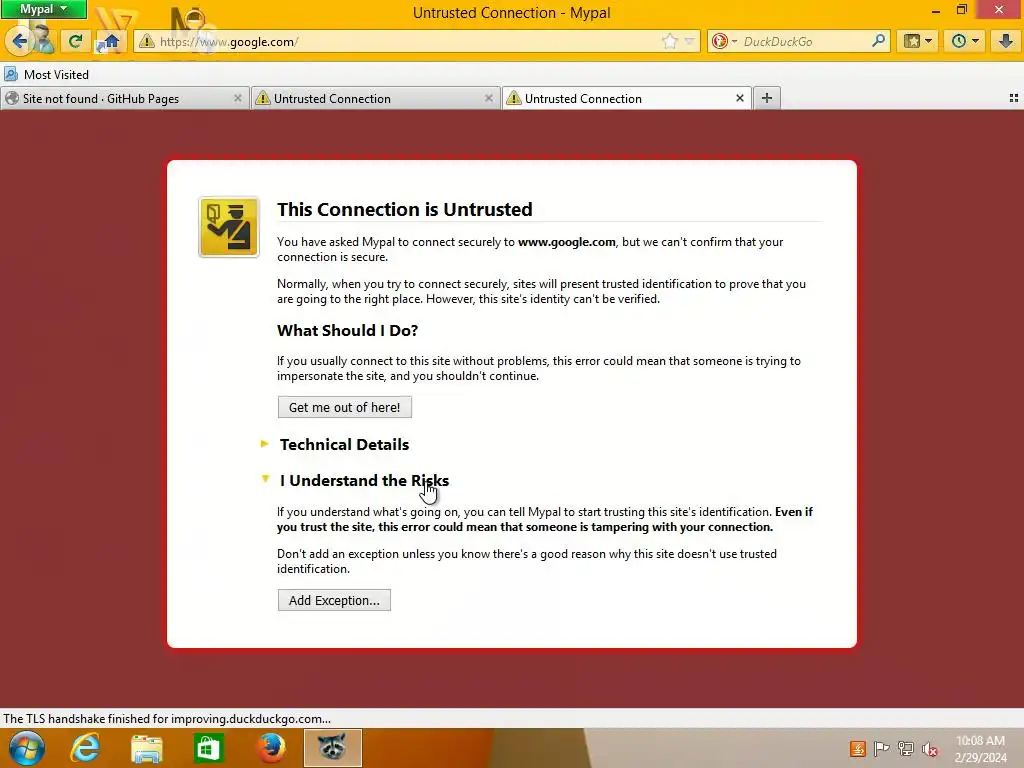Click the search magnifier icon
Image resolution: width=1024 pixels, height=768 pixels.
879,41
